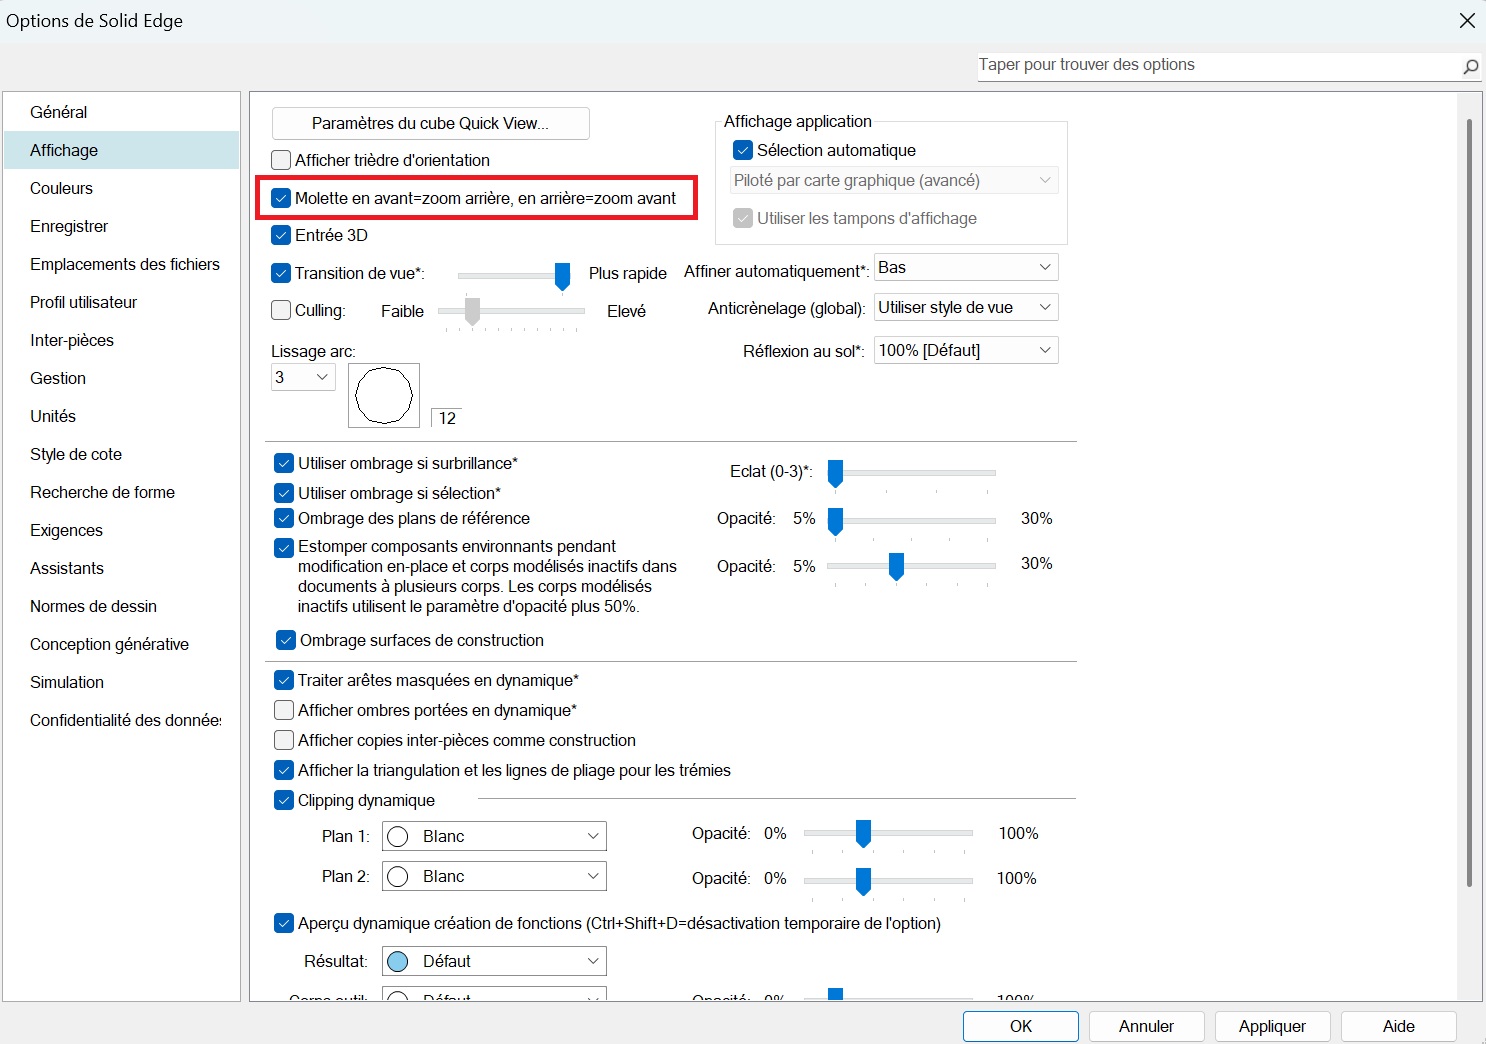Toggle Aperçu dynamique création de fonctions
The image size is (1486, 1044).
[x=284, y=923]
